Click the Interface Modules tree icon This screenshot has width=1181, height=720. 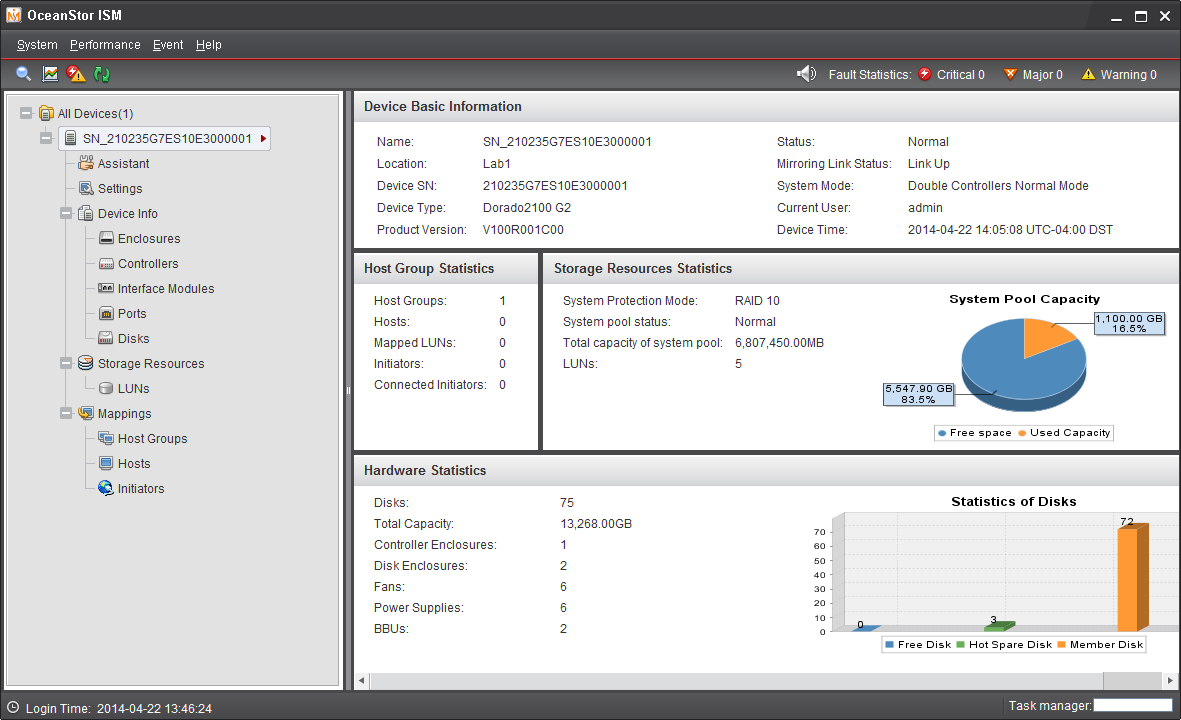coord(106,288)
